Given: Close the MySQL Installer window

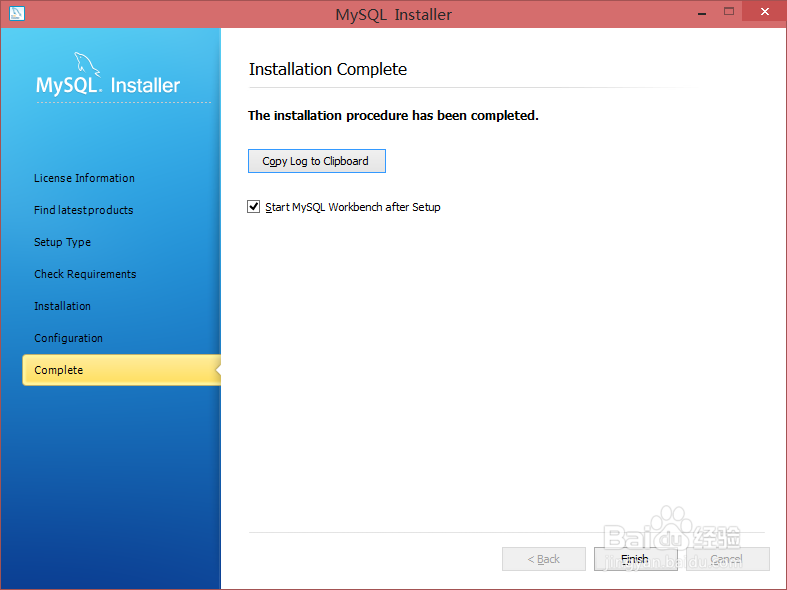Looking at the screenshot, I should [x=764, y=12].
